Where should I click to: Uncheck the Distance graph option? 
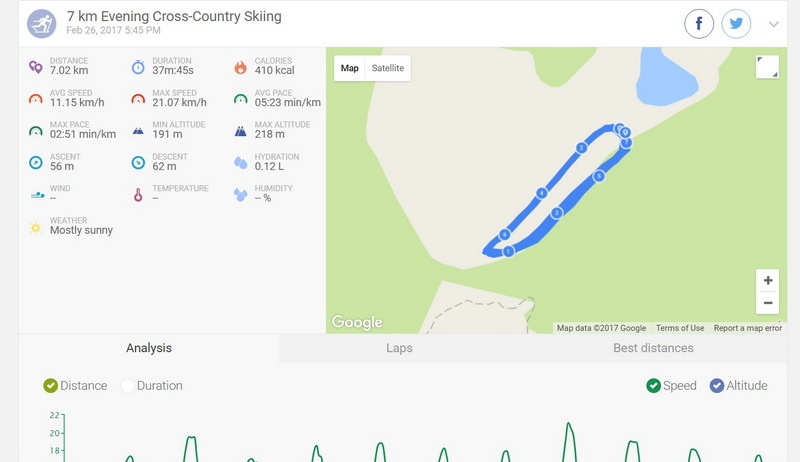tap(51, 386)
